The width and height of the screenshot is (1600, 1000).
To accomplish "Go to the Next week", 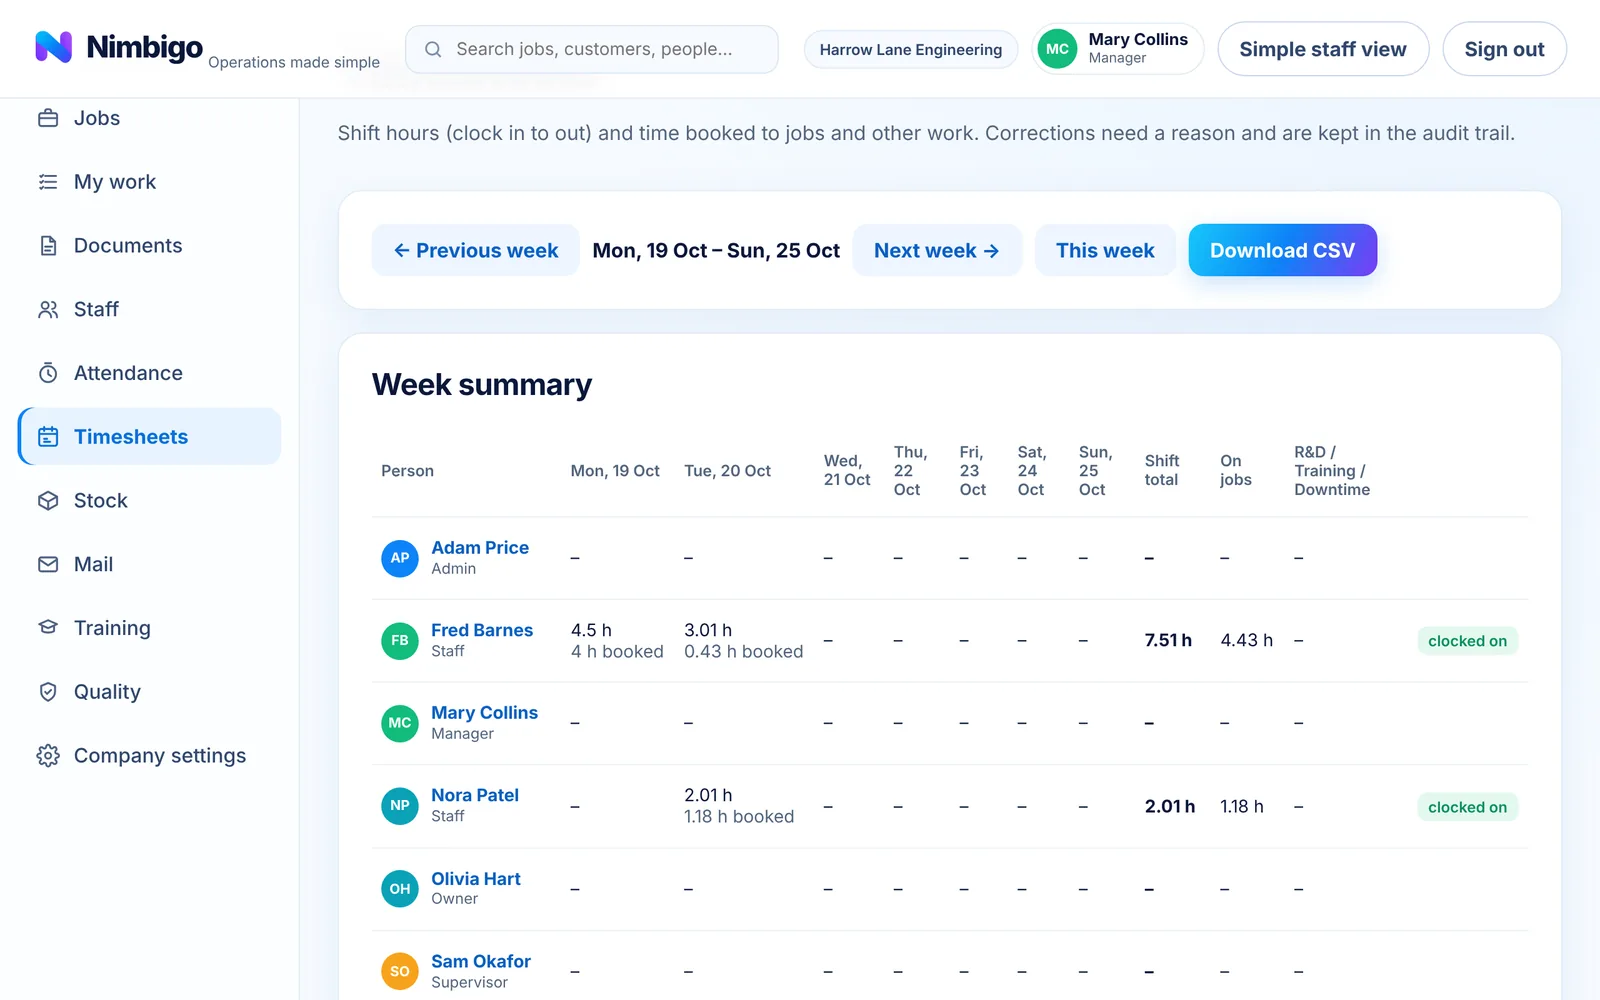I will (937, 250).
